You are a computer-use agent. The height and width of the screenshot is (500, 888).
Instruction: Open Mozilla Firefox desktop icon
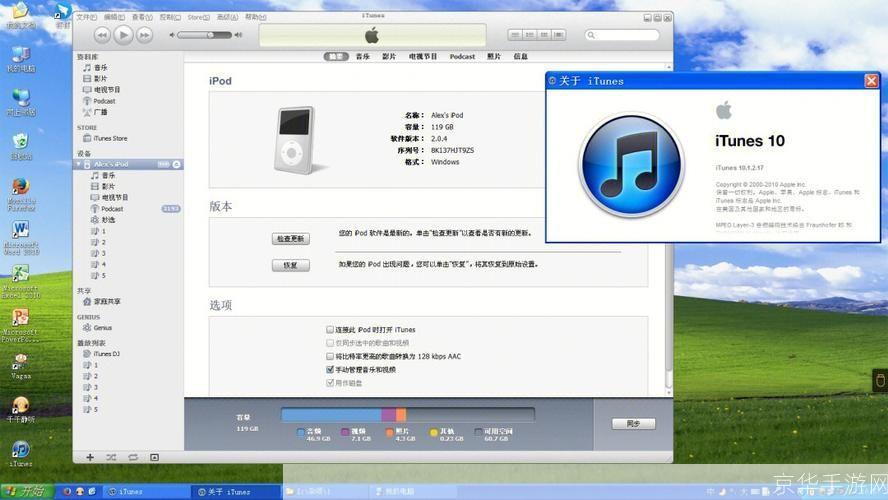pyautogui.click(x=21, y=194)
